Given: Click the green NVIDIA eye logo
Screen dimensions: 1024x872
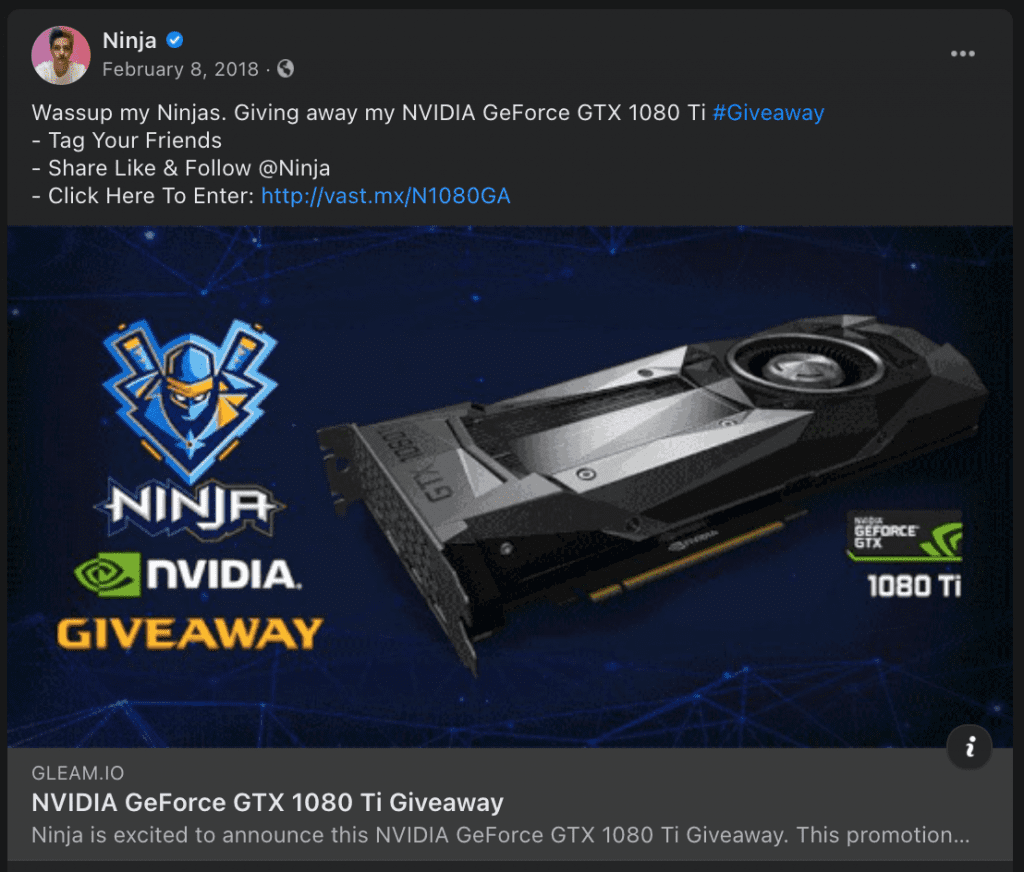Looking at the screenshot, I should point(107,575).
